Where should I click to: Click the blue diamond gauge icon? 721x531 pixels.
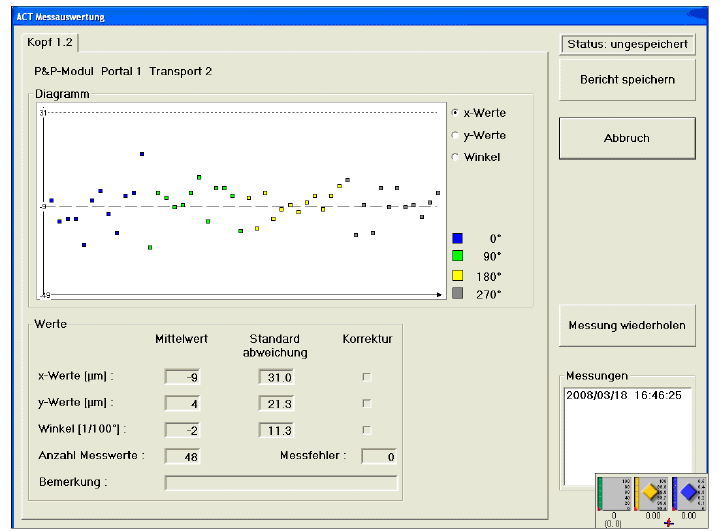tap(687, 493)
